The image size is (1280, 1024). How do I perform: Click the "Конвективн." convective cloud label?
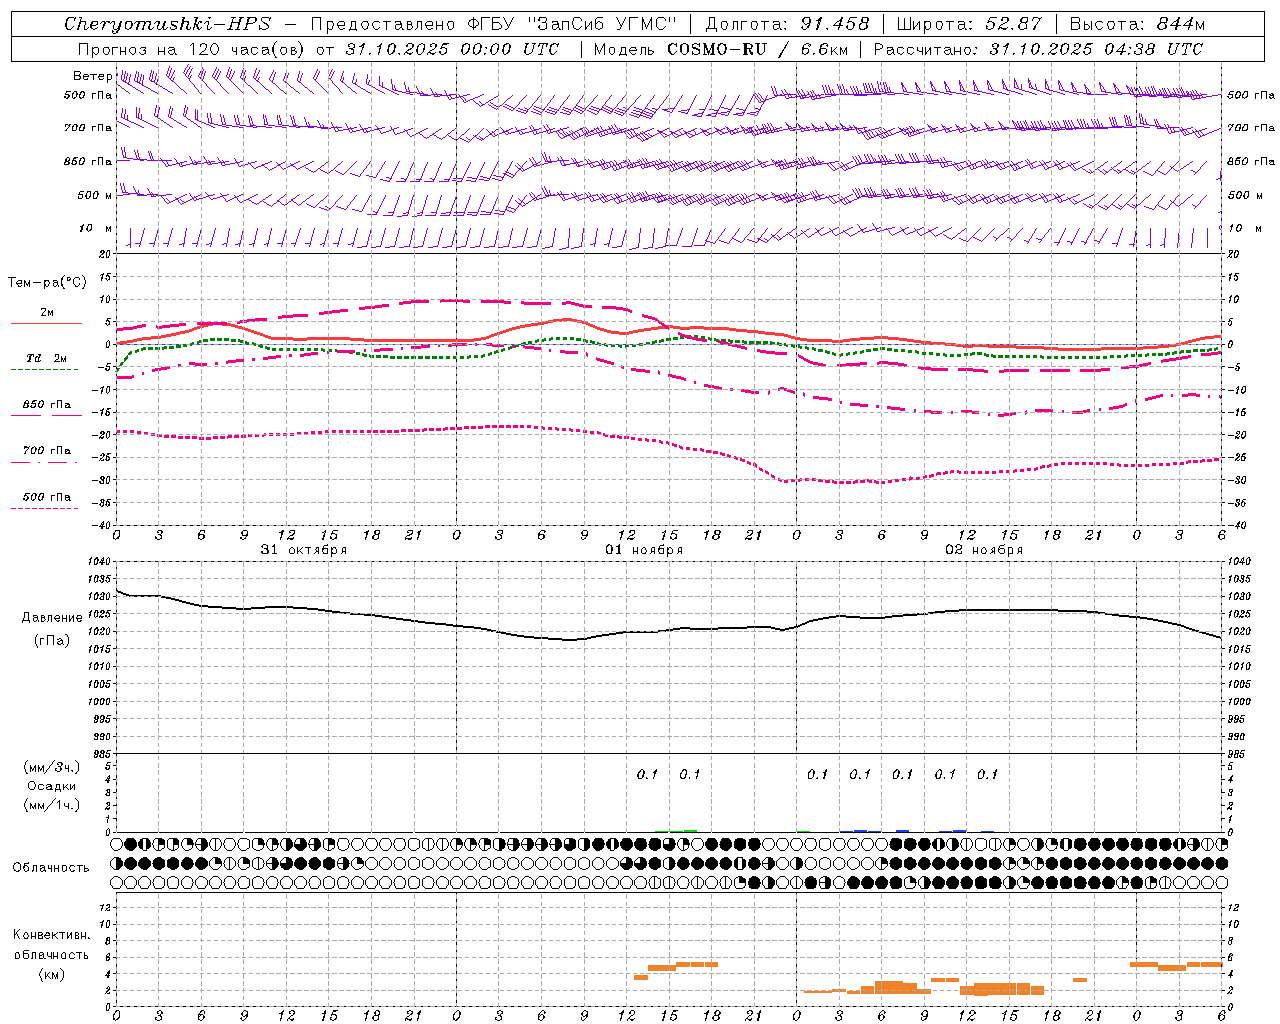pyautogui.click(x=51, y=935)
